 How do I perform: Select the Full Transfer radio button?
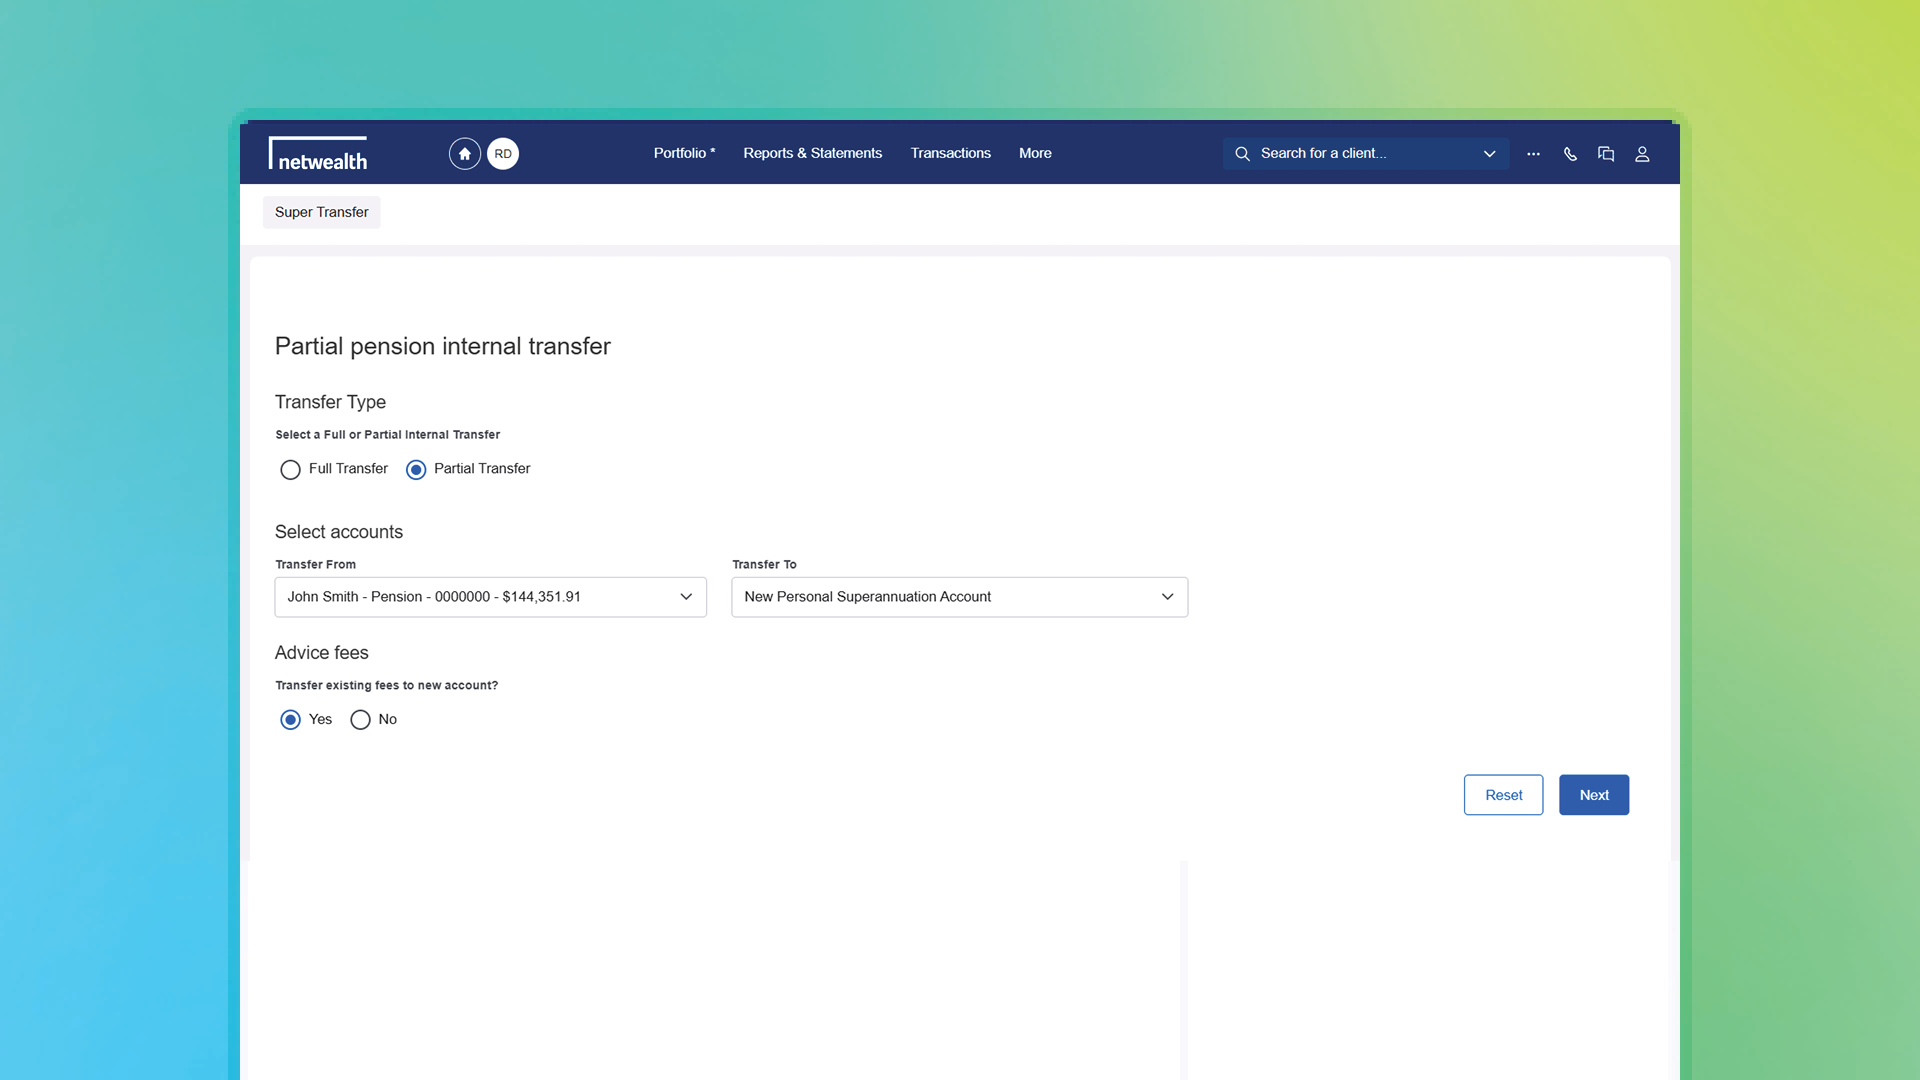tap(290, 470)
